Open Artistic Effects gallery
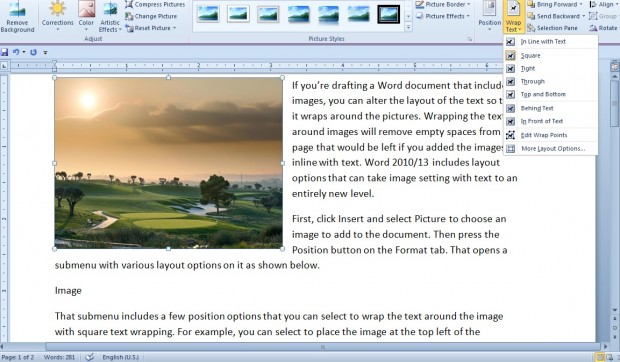 point(110,17)
